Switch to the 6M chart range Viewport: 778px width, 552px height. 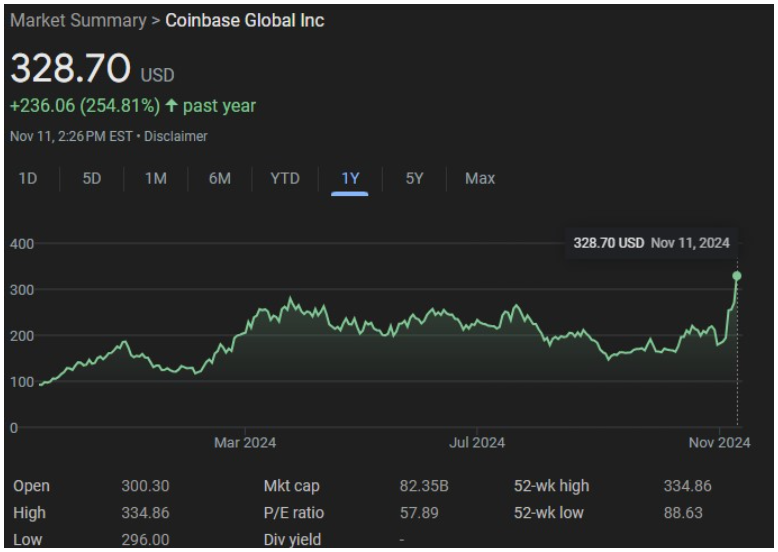[220, 178]
